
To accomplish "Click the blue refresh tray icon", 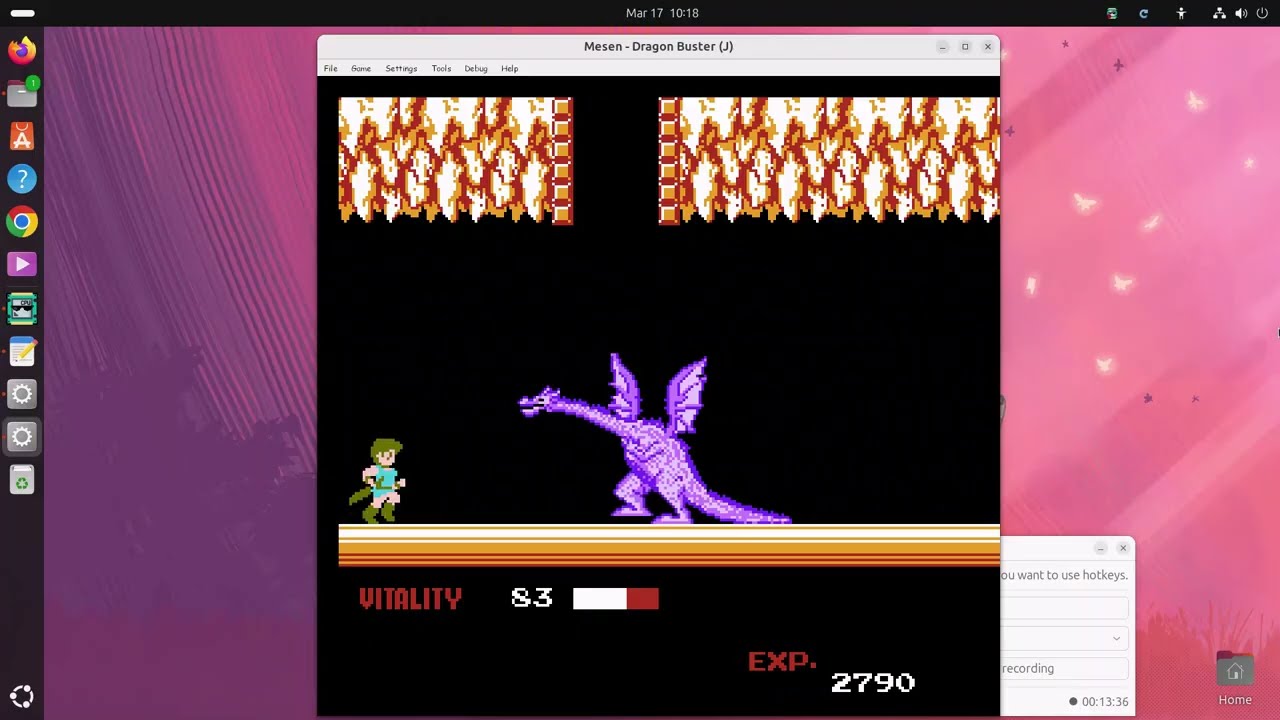I will tap(1144, 13).
